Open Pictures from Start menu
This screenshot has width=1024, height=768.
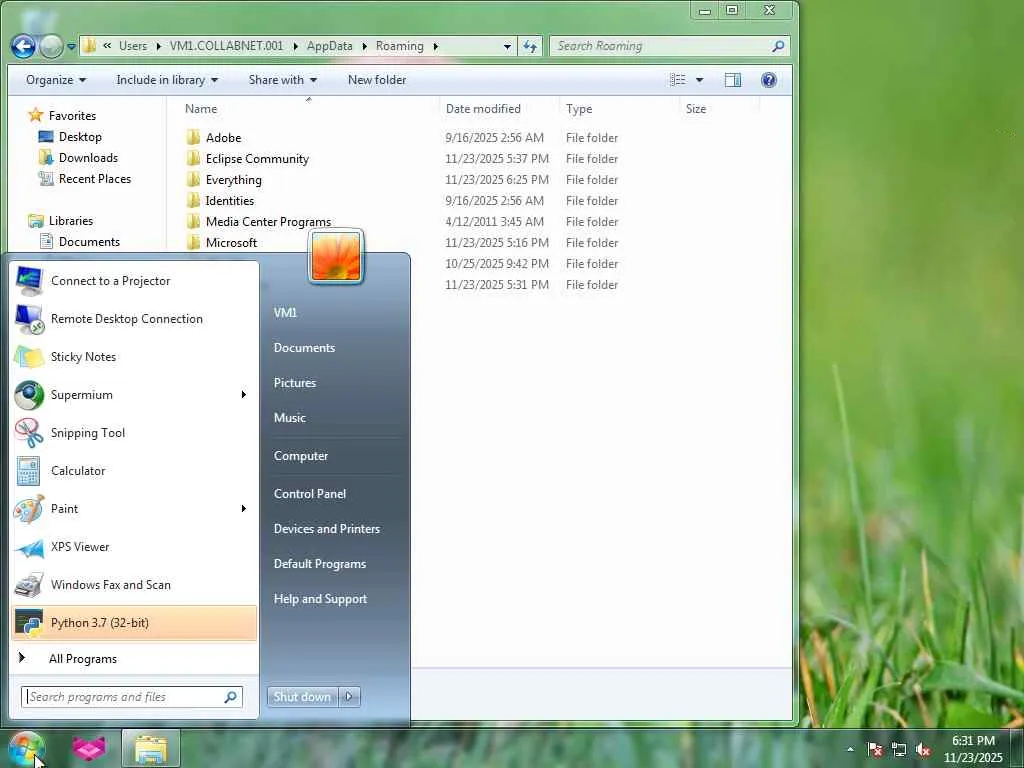click(295, 383)
